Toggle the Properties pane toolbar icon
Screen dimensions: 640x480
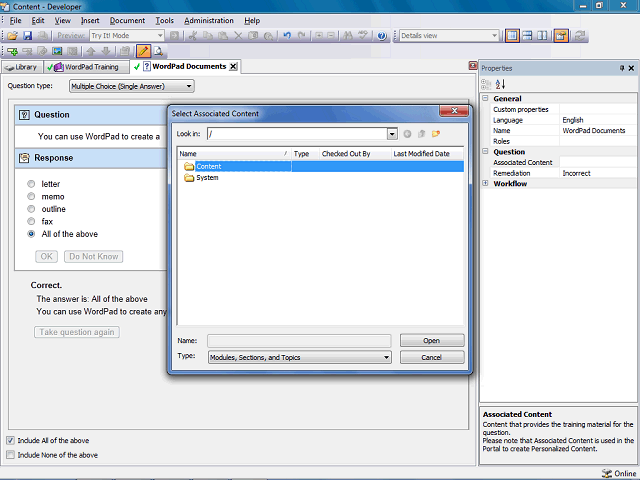[x=561, y=36]
